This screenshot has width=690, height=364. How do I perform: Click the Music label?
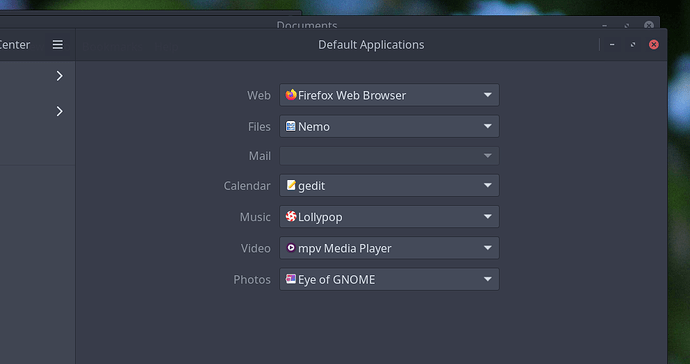tap(255, 217)
